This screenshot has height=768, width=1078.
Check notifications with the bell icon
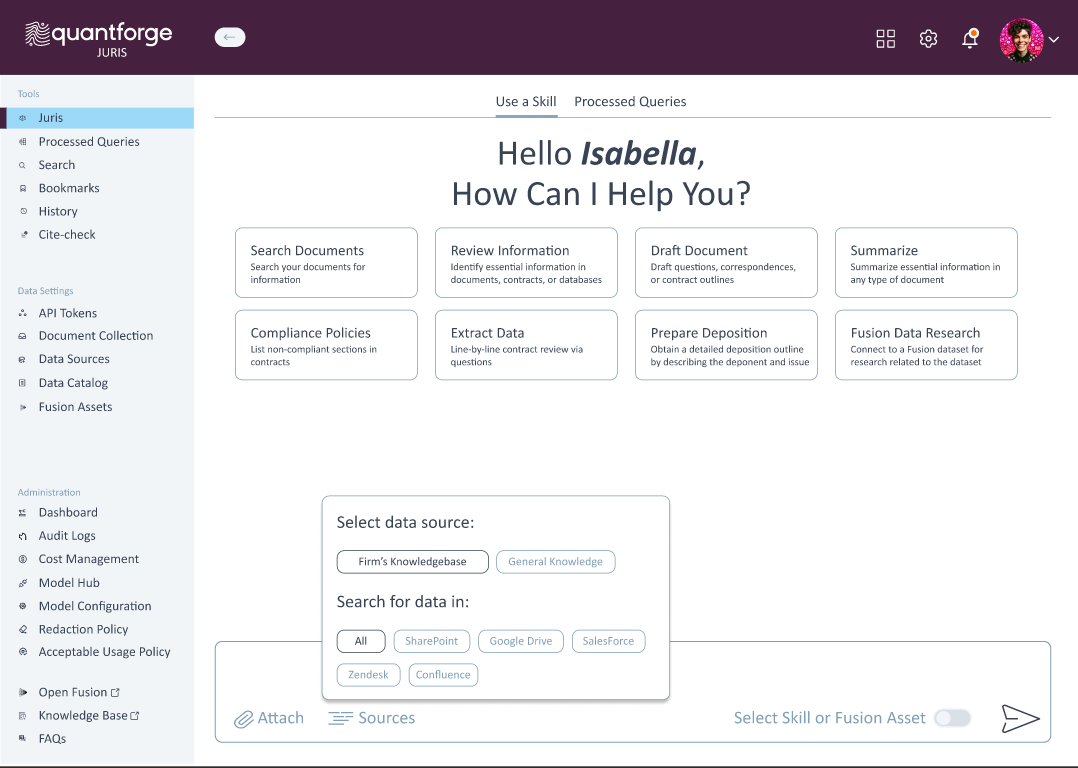pyautogui.click(x=969, y=39)
